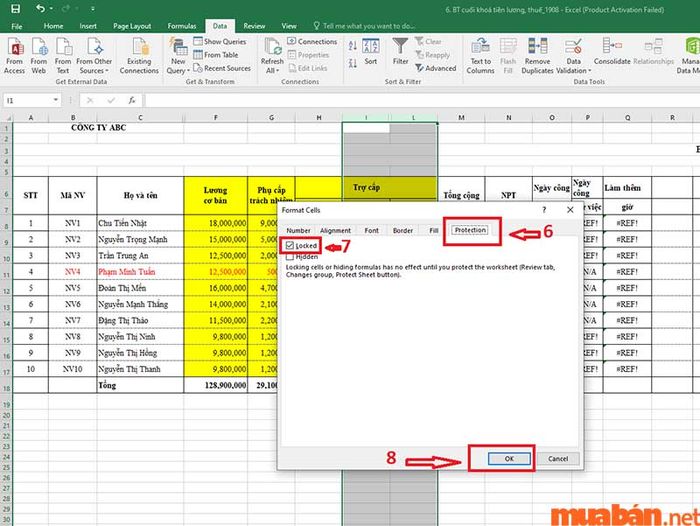Select row 19 header
The height and width of the screenshot is (526, 700).
tap(6, 405)
